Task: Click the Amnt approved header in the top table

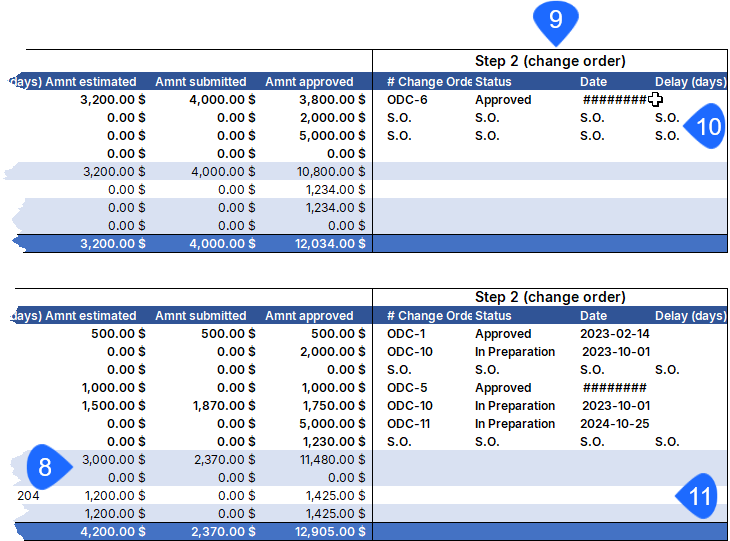Action: [309, 82]
